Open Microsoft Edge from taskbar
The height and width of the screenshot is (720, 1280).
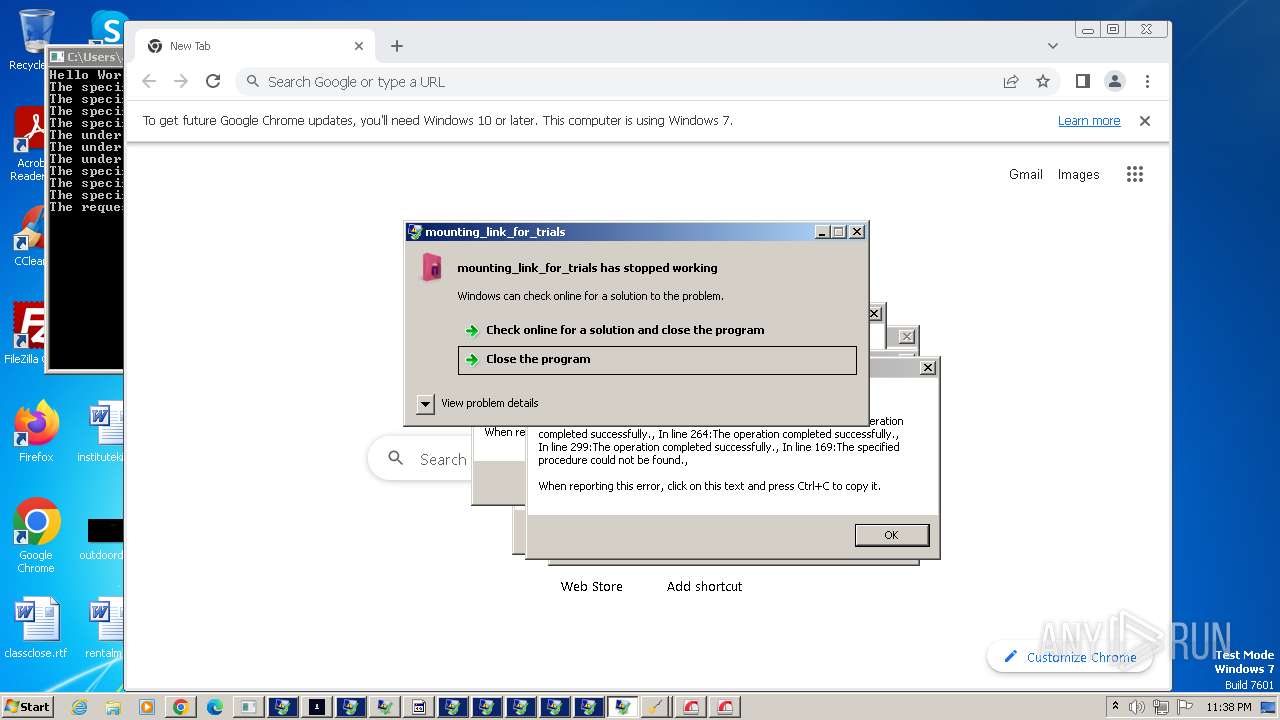coord(215,707)
